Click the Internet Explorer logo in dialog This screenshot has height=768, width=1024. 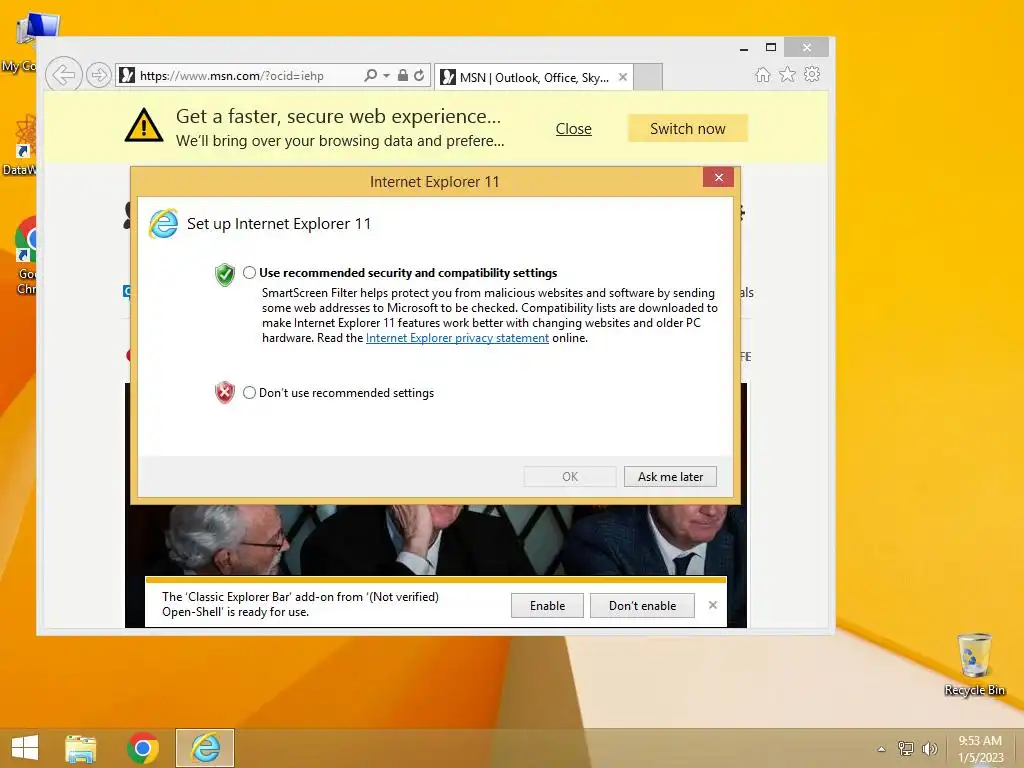click(163, 224)
